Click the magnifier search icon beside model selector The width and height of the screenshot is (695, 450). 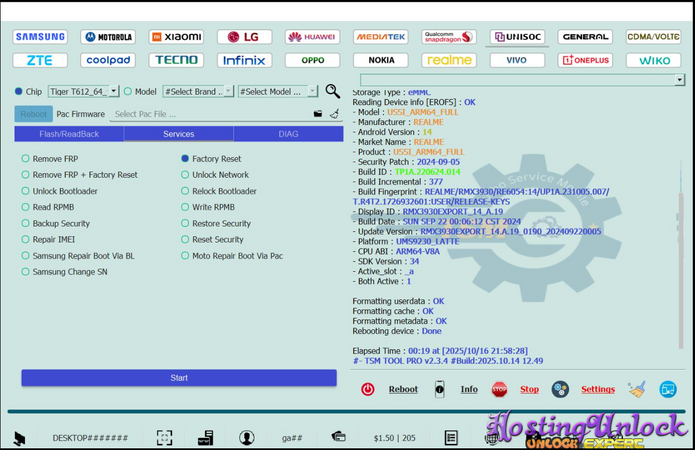pos(332,92)
